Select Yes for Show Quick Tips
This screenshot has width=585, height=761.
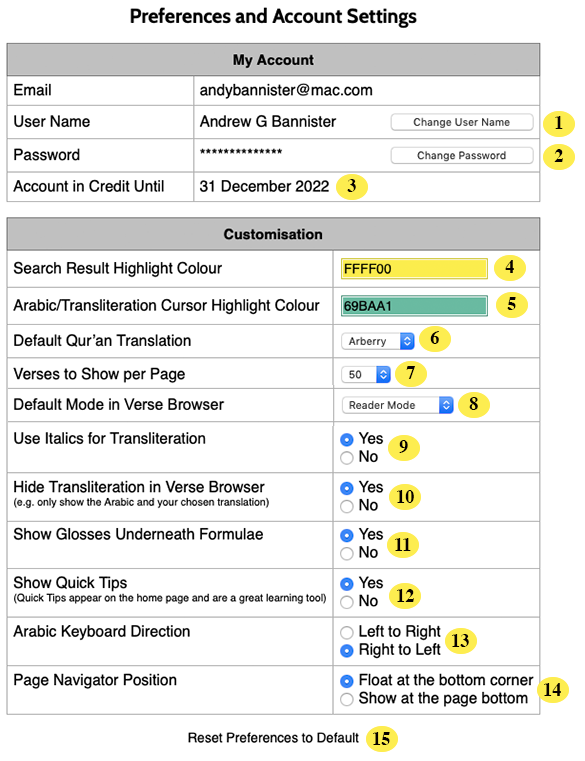coord(347,584)
